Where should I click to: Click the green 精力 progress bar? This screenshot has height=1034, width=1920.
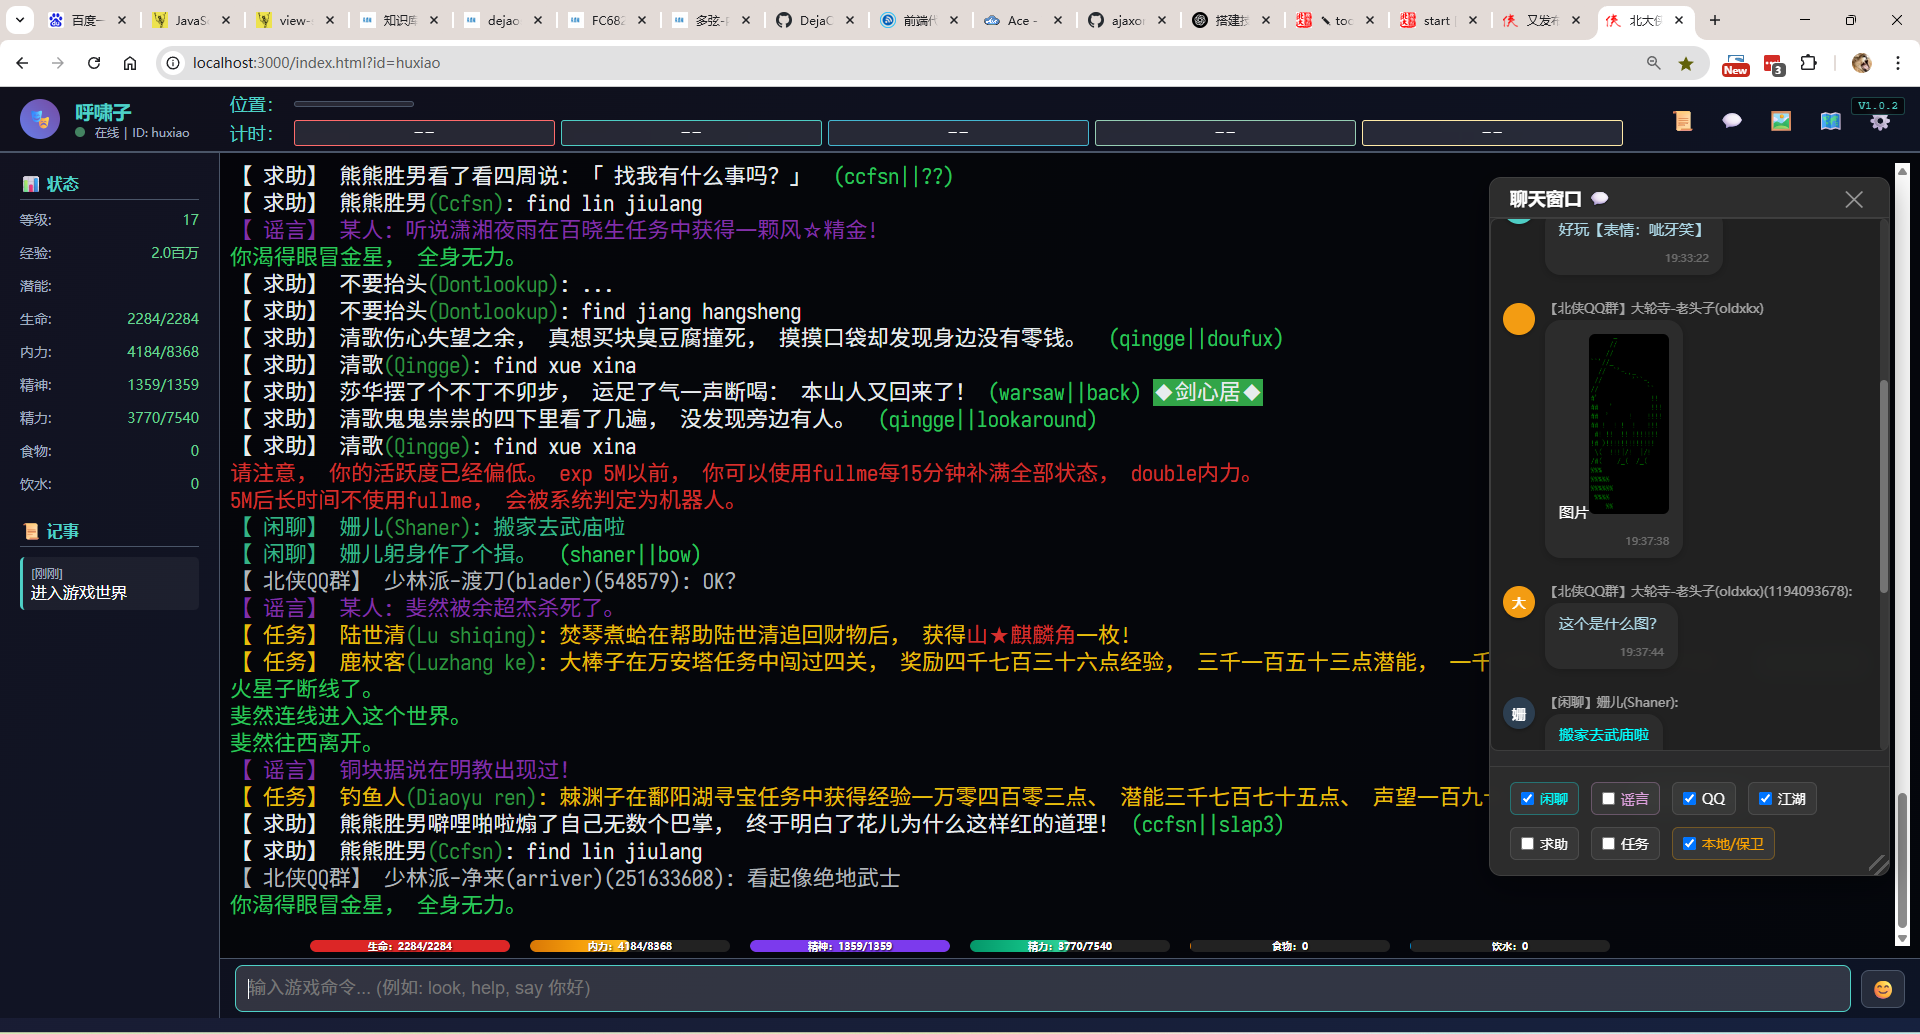[x=1069, y=945]
